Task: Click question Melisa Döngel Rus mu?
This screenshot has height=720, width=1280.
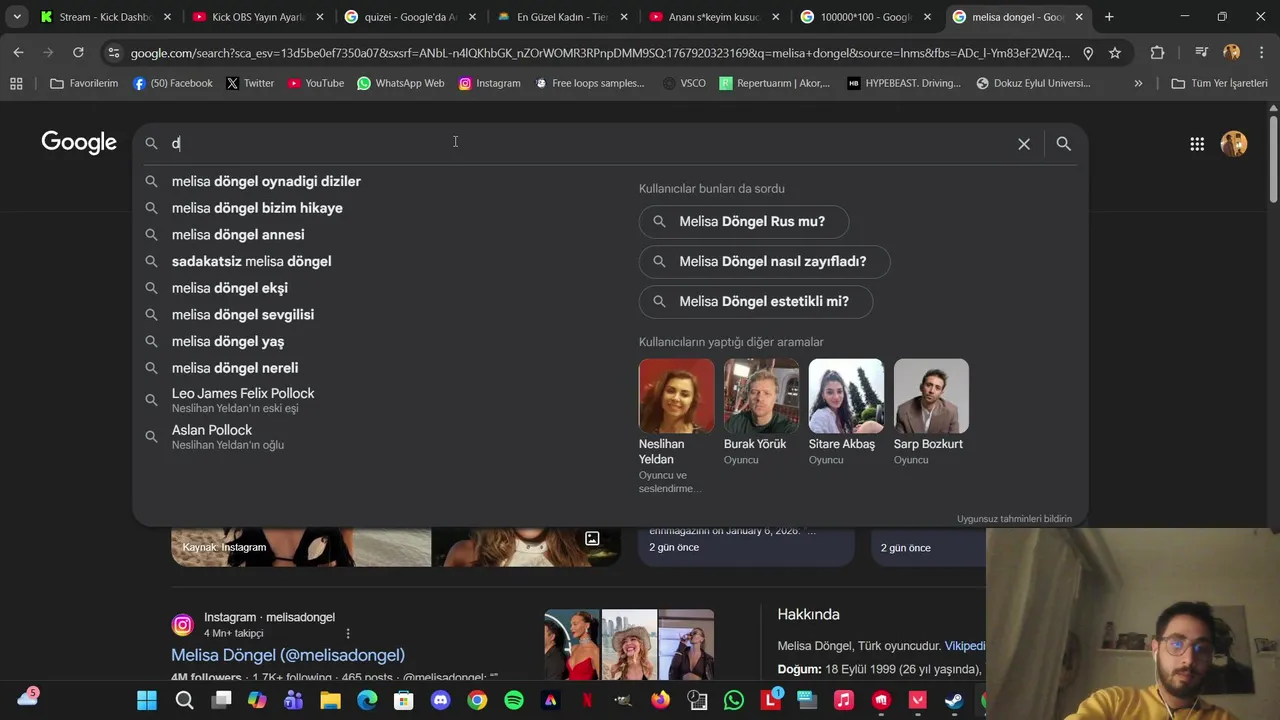Action: (744, 222)
